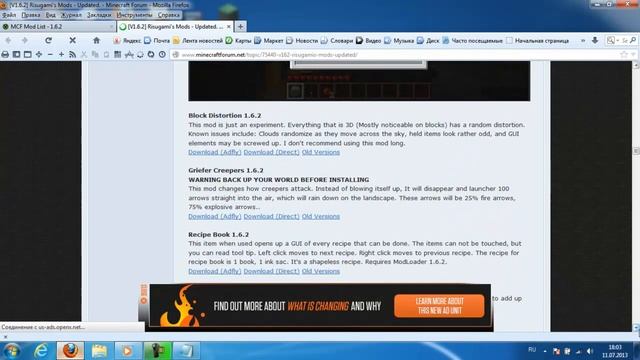Click Download (Direct) for Recipe Book
Image resolution: width=640 pixels, height=360 pixels.
click(x=271, y=271)
